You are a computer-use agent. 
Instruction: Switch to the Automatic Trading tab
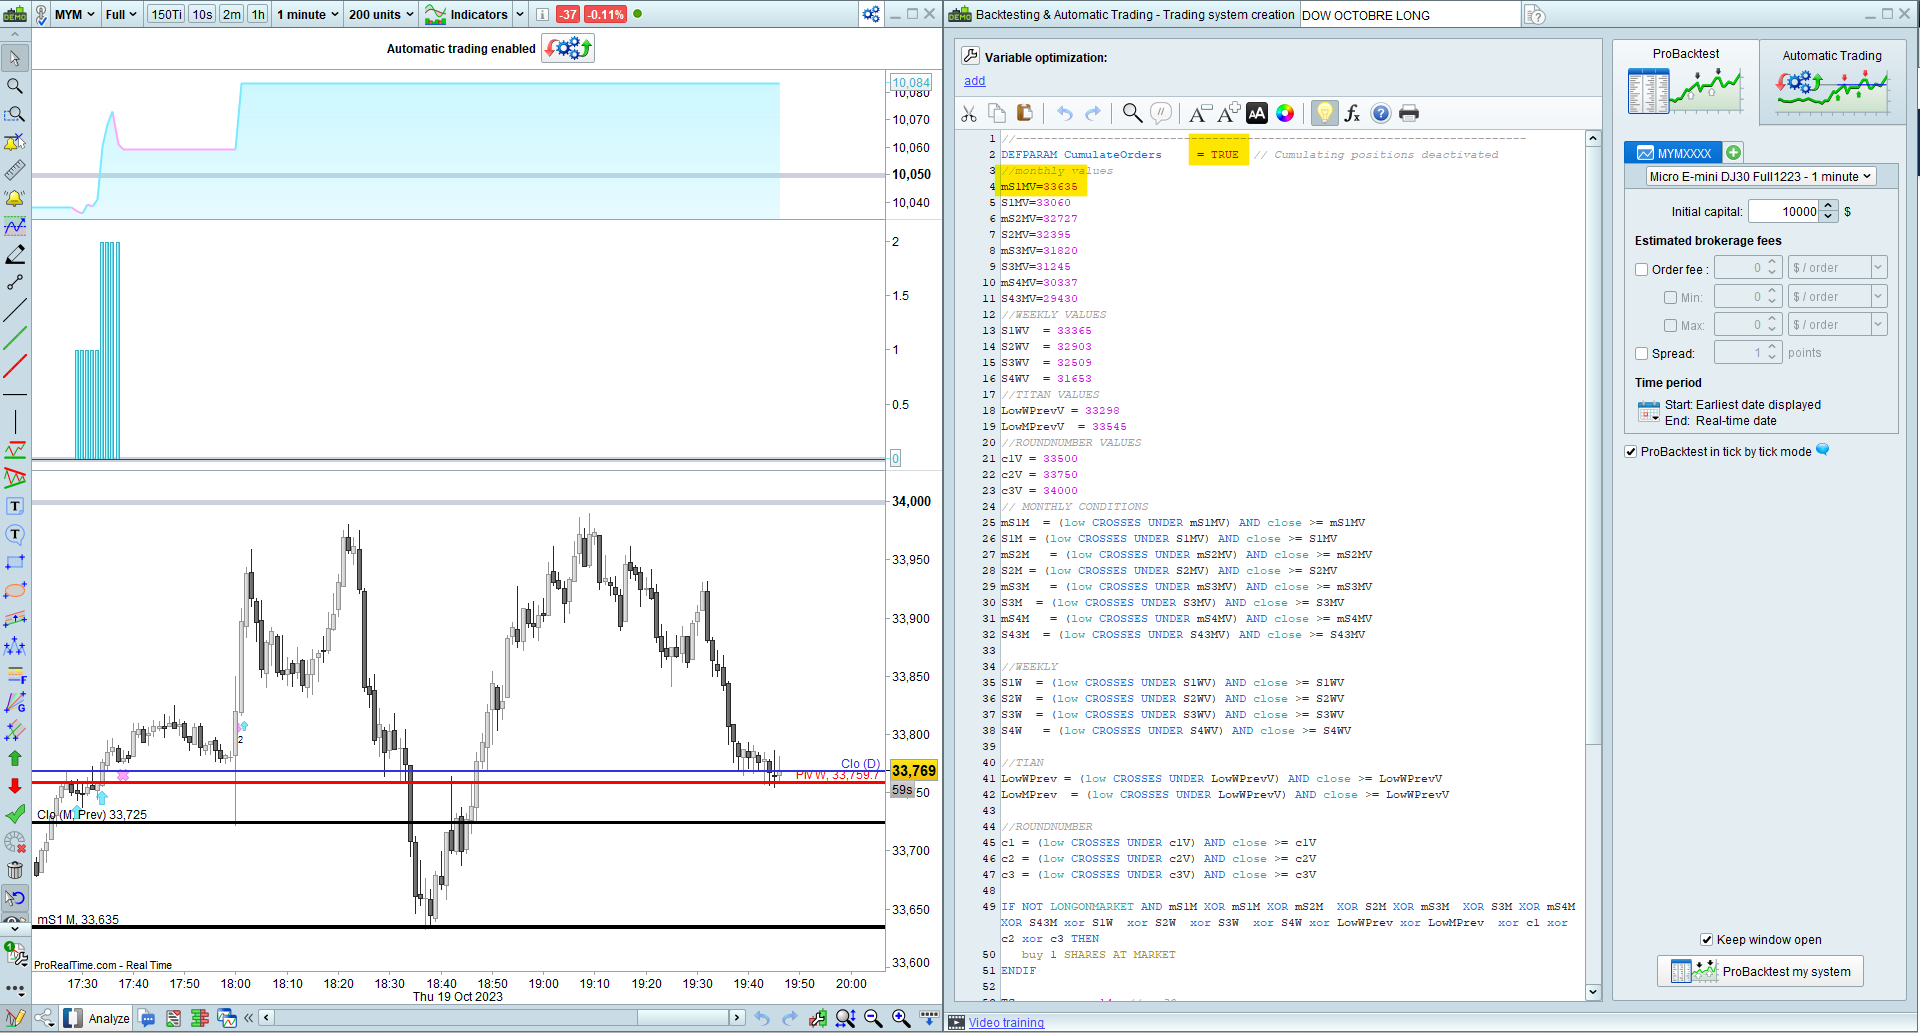click(1832, 82)
